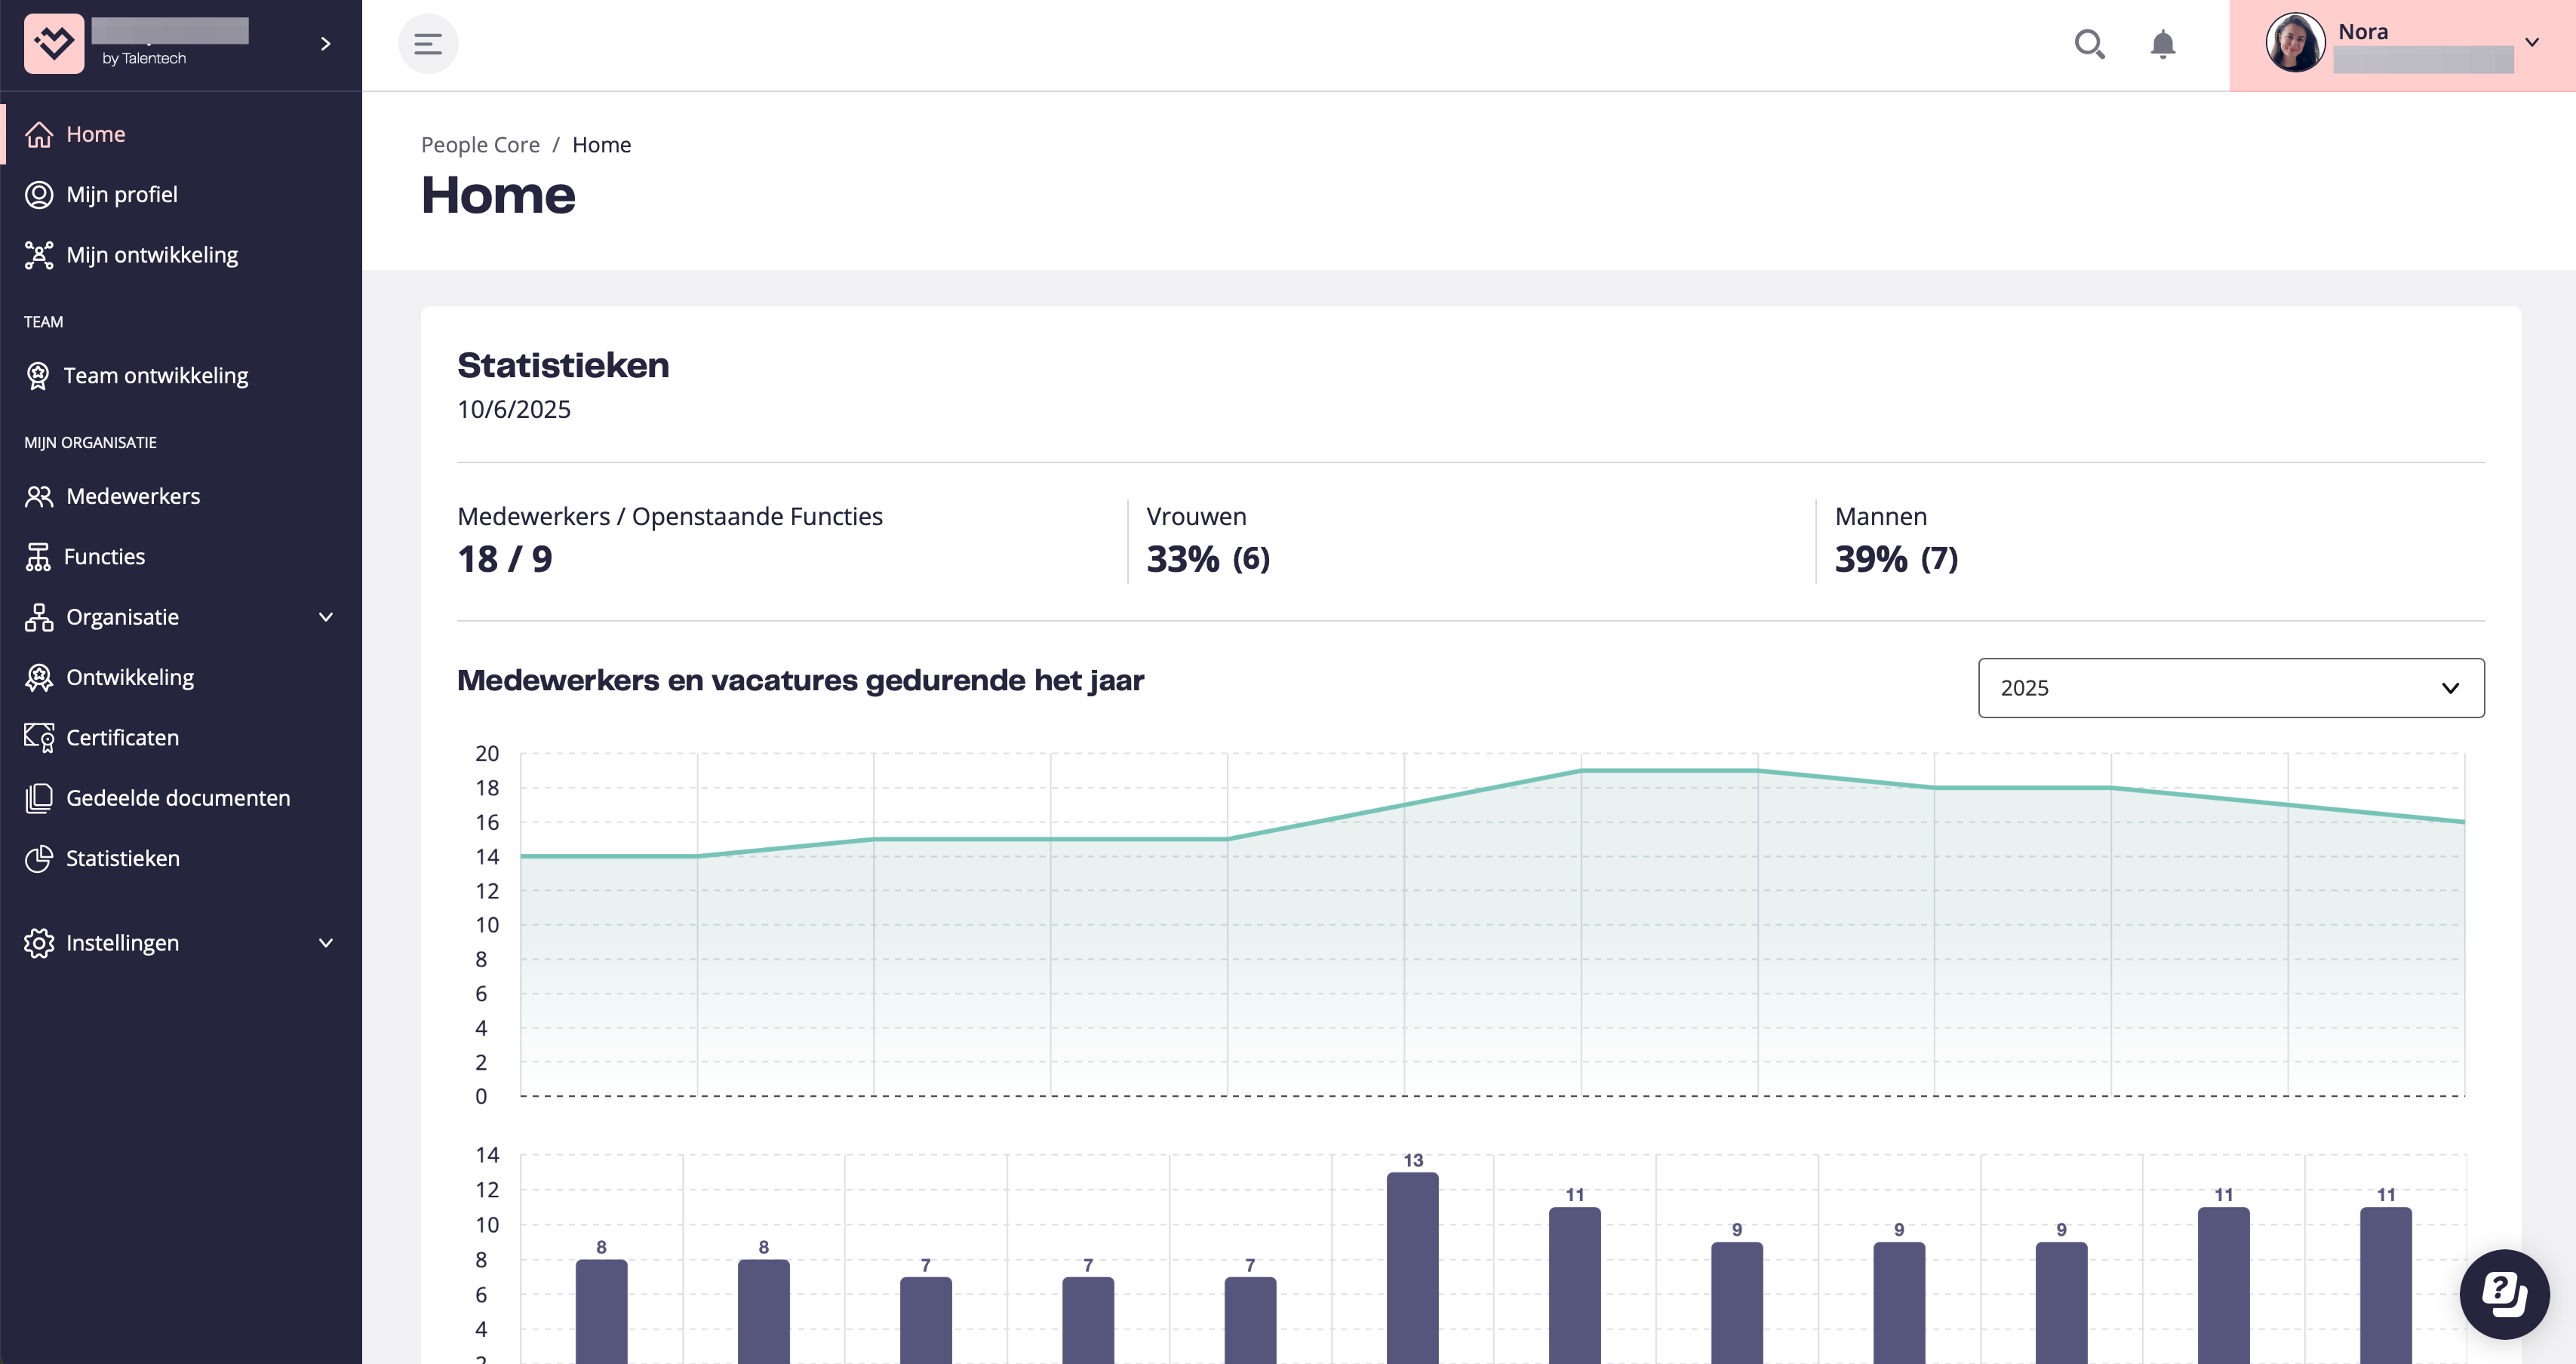
Task: Open the 2025 year dropdown
Action: 2230,688
